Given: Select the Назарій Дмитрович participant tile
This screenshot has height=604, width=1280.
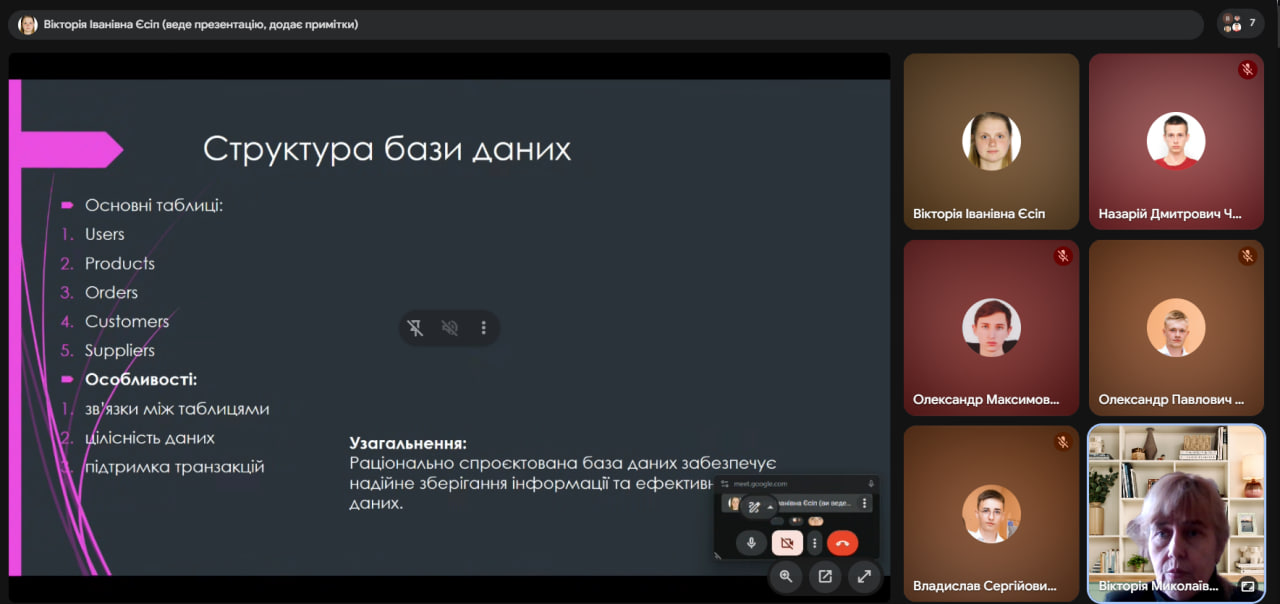Looking at the screenshot, I should tap(1177, 141).
